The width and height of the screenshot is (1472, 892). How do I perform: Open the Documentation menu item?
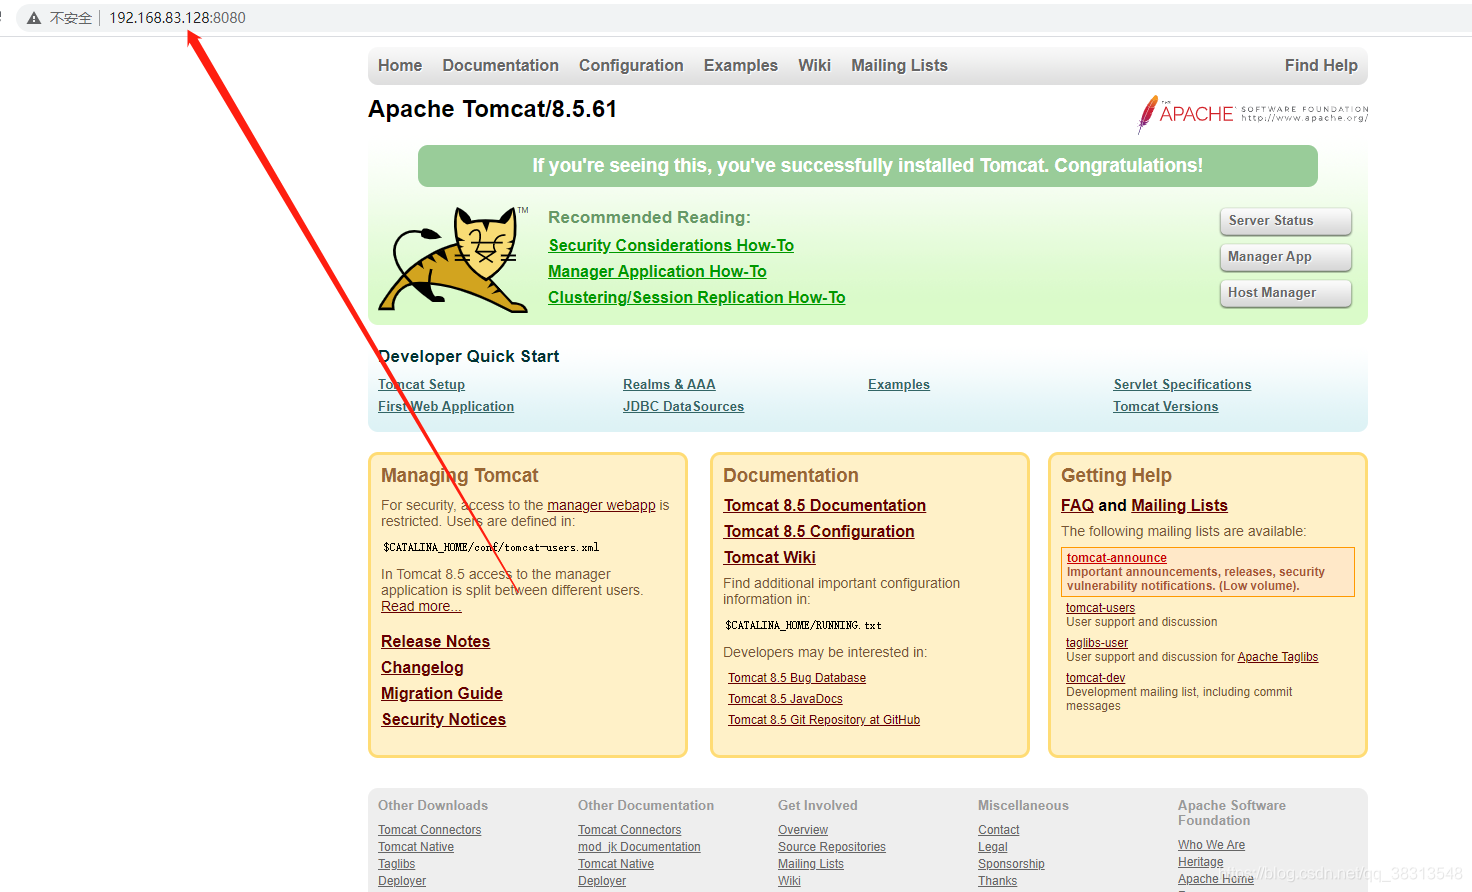(x=500, y=66)
